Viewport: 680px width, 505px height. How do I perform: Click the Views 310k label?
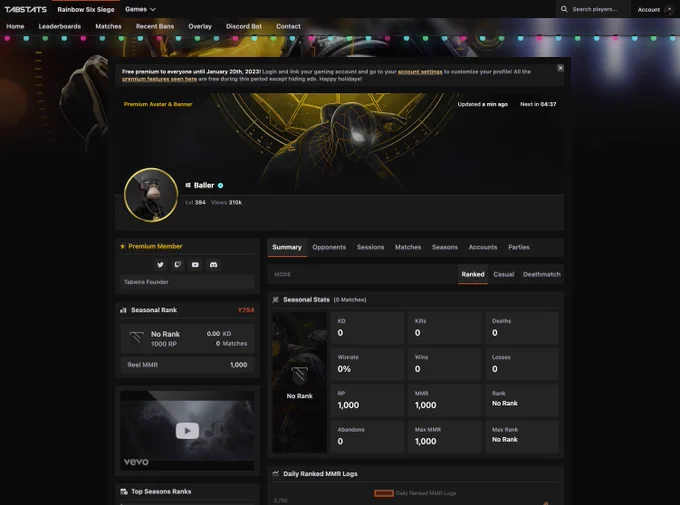(x=226, y=203)
